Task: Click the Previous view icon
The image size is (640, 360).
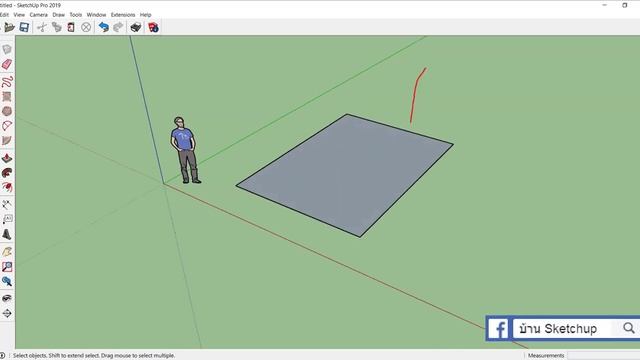Action: point(7,281)
